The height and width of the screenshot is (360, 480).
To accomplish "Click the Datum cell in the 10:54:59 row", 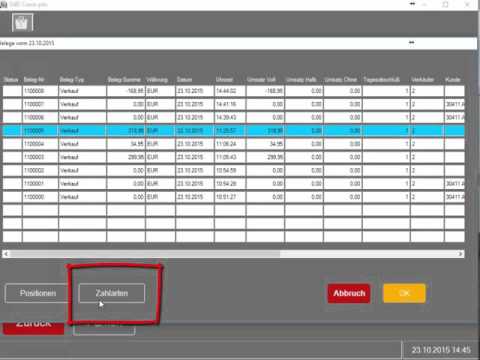I will tap(195, 170).
